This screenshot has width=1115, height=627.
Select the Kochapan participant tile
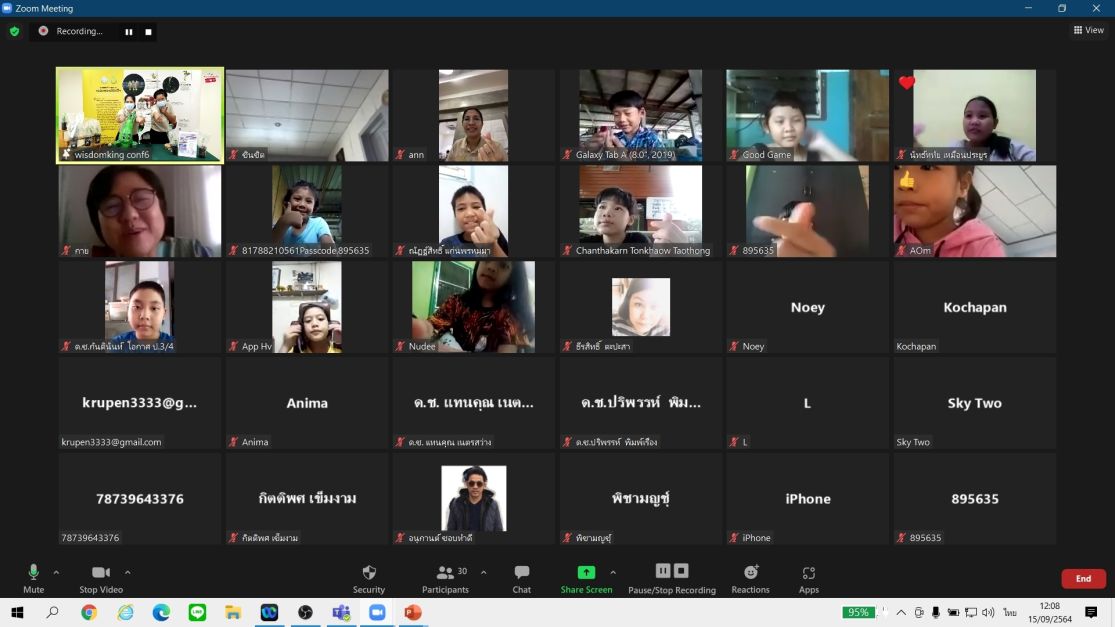[x=975, y=307]
